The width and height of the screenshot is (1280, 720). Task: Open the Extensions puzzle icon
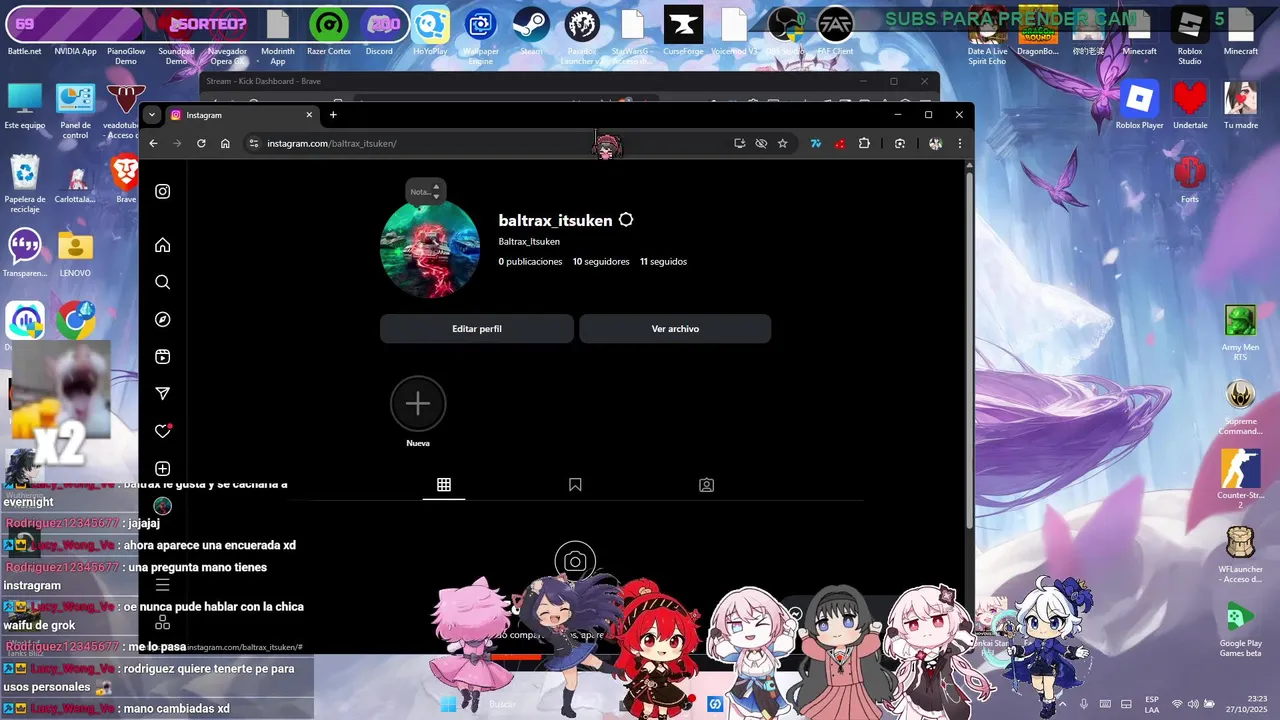864,143
